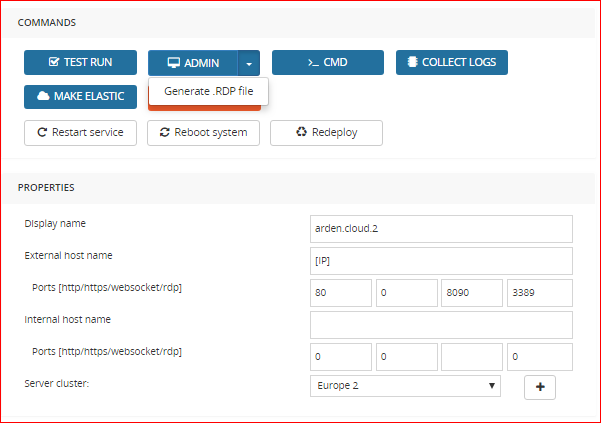
Task: Click MAKE ELASTIC button
Action: pyautogui.click(x=80, y=97)
